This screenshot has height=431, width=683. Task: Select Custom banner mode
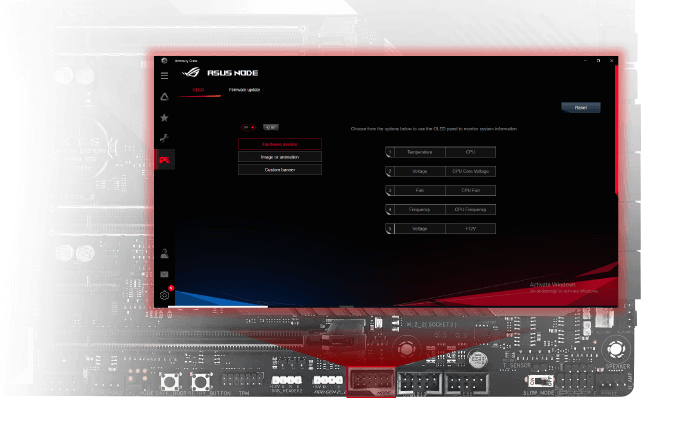point(280,170)
